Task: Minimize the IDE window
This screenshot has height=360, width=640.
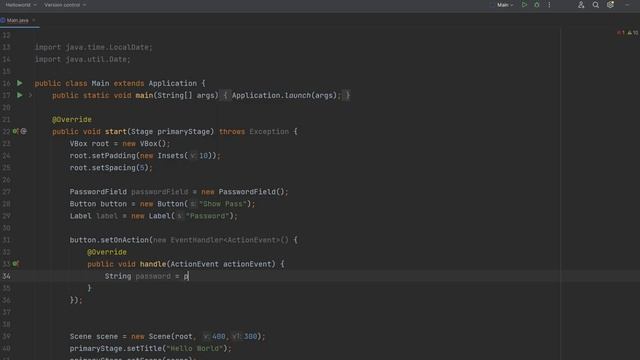Action: (627, 5)
